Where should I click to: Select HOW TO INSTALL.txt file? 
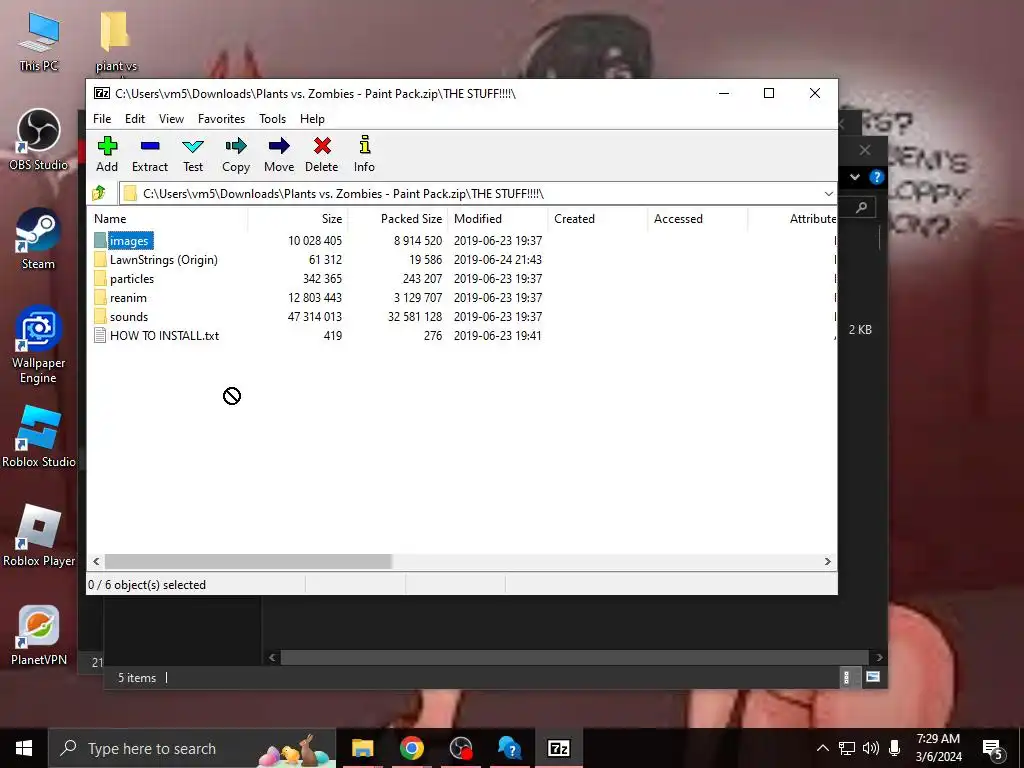point(164,336)
